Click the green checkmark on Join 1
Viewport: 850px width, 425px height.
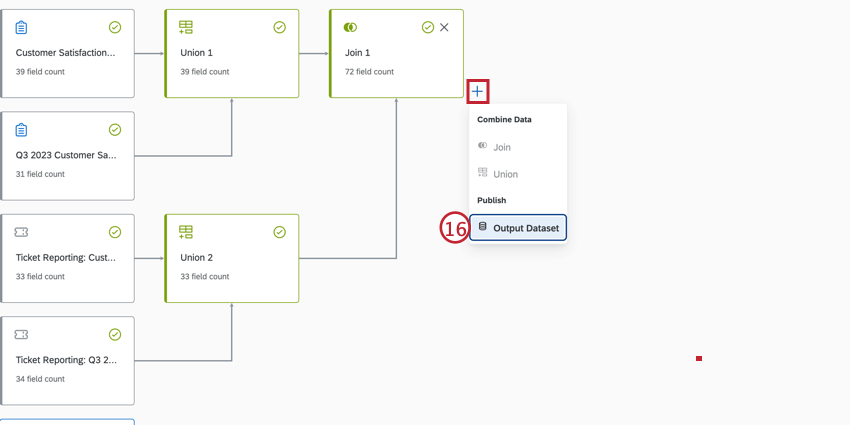[x=428, y=28]
